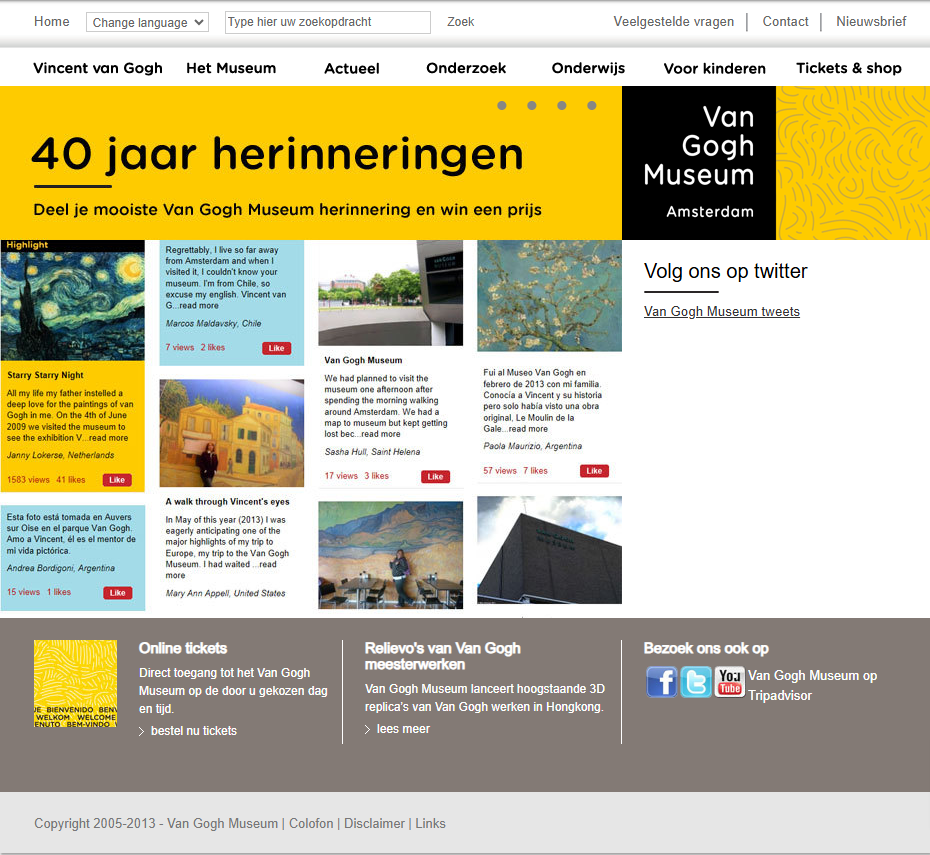Open the Disclaimer footer link
The height and width of the screenshot is (855, 930).
pyautogui.click(x=374, y=823)
